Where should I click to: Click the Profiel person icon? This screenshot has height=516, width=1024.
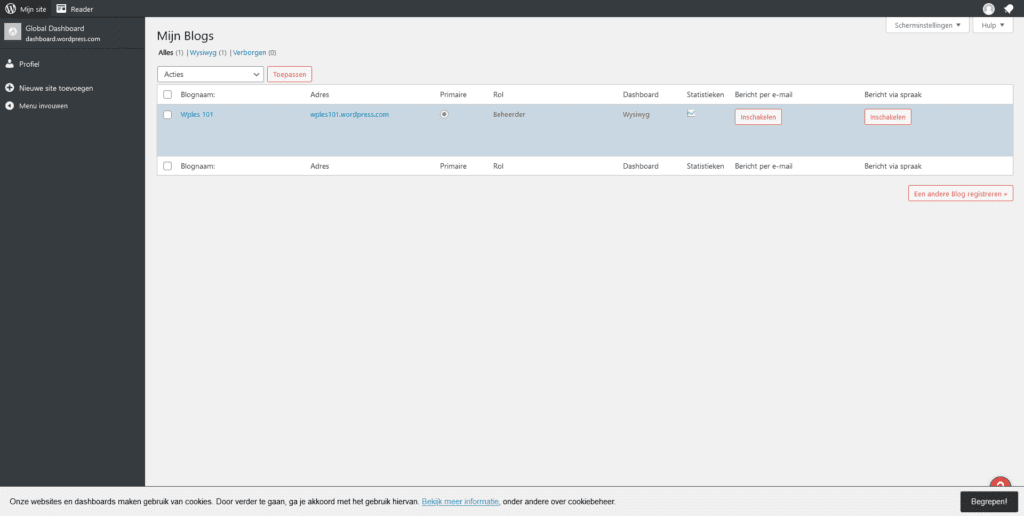10,64
